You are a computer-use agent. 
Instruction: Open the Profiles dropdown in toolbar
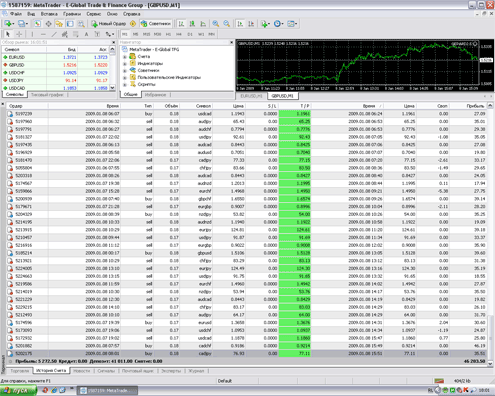[23, 24]
